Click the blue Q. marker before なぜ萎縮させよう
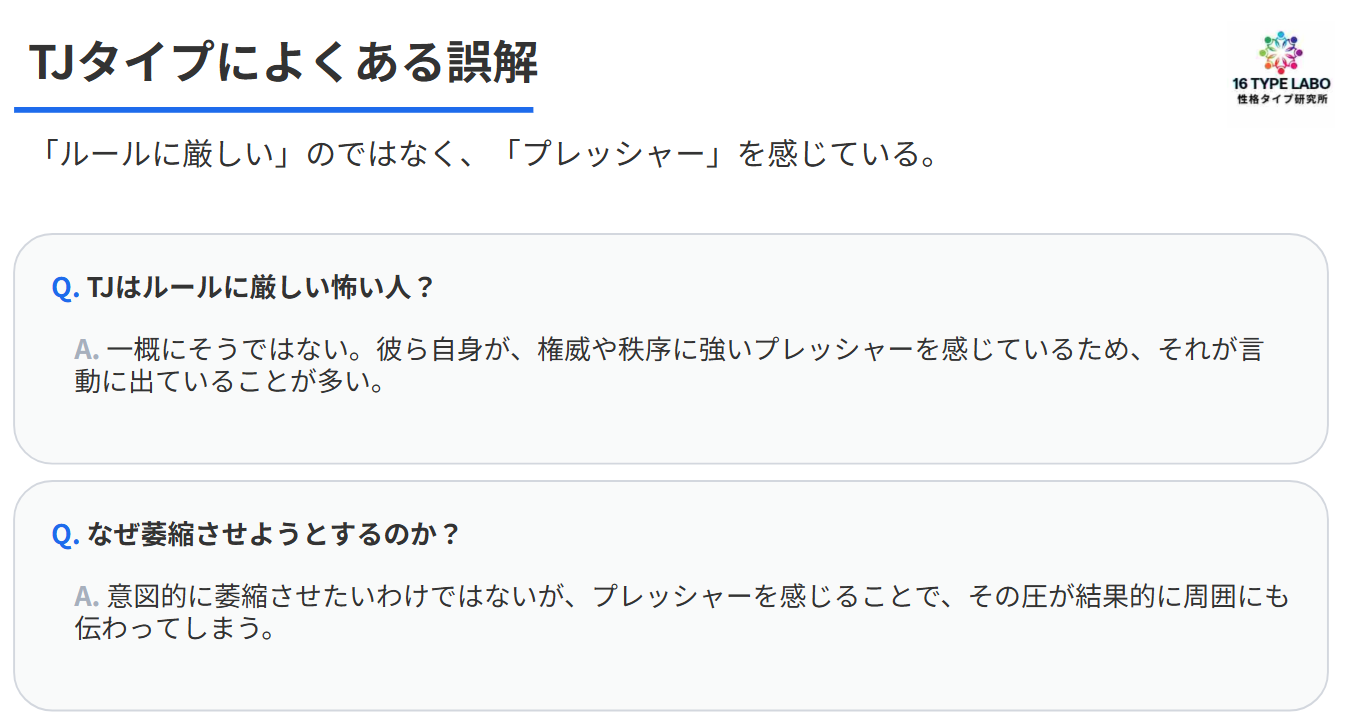The height and width of the screenshot is (723, 1356). [65, 534]
